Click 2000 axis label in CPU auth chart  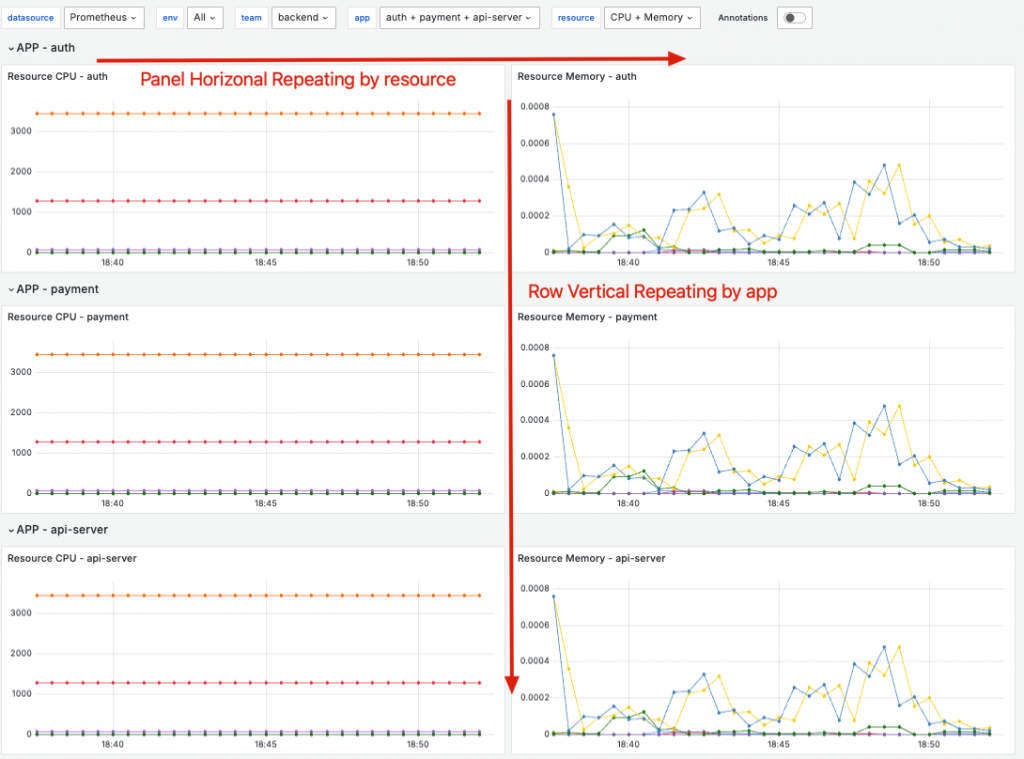tap(21, 171)
